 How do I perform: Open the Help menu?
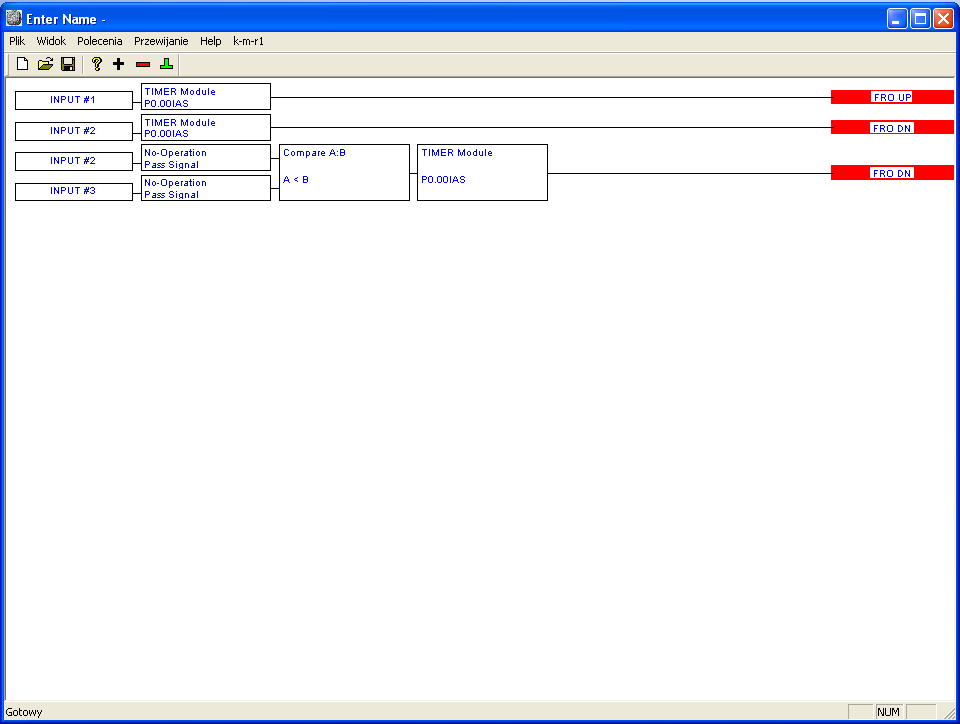[211, 41]
